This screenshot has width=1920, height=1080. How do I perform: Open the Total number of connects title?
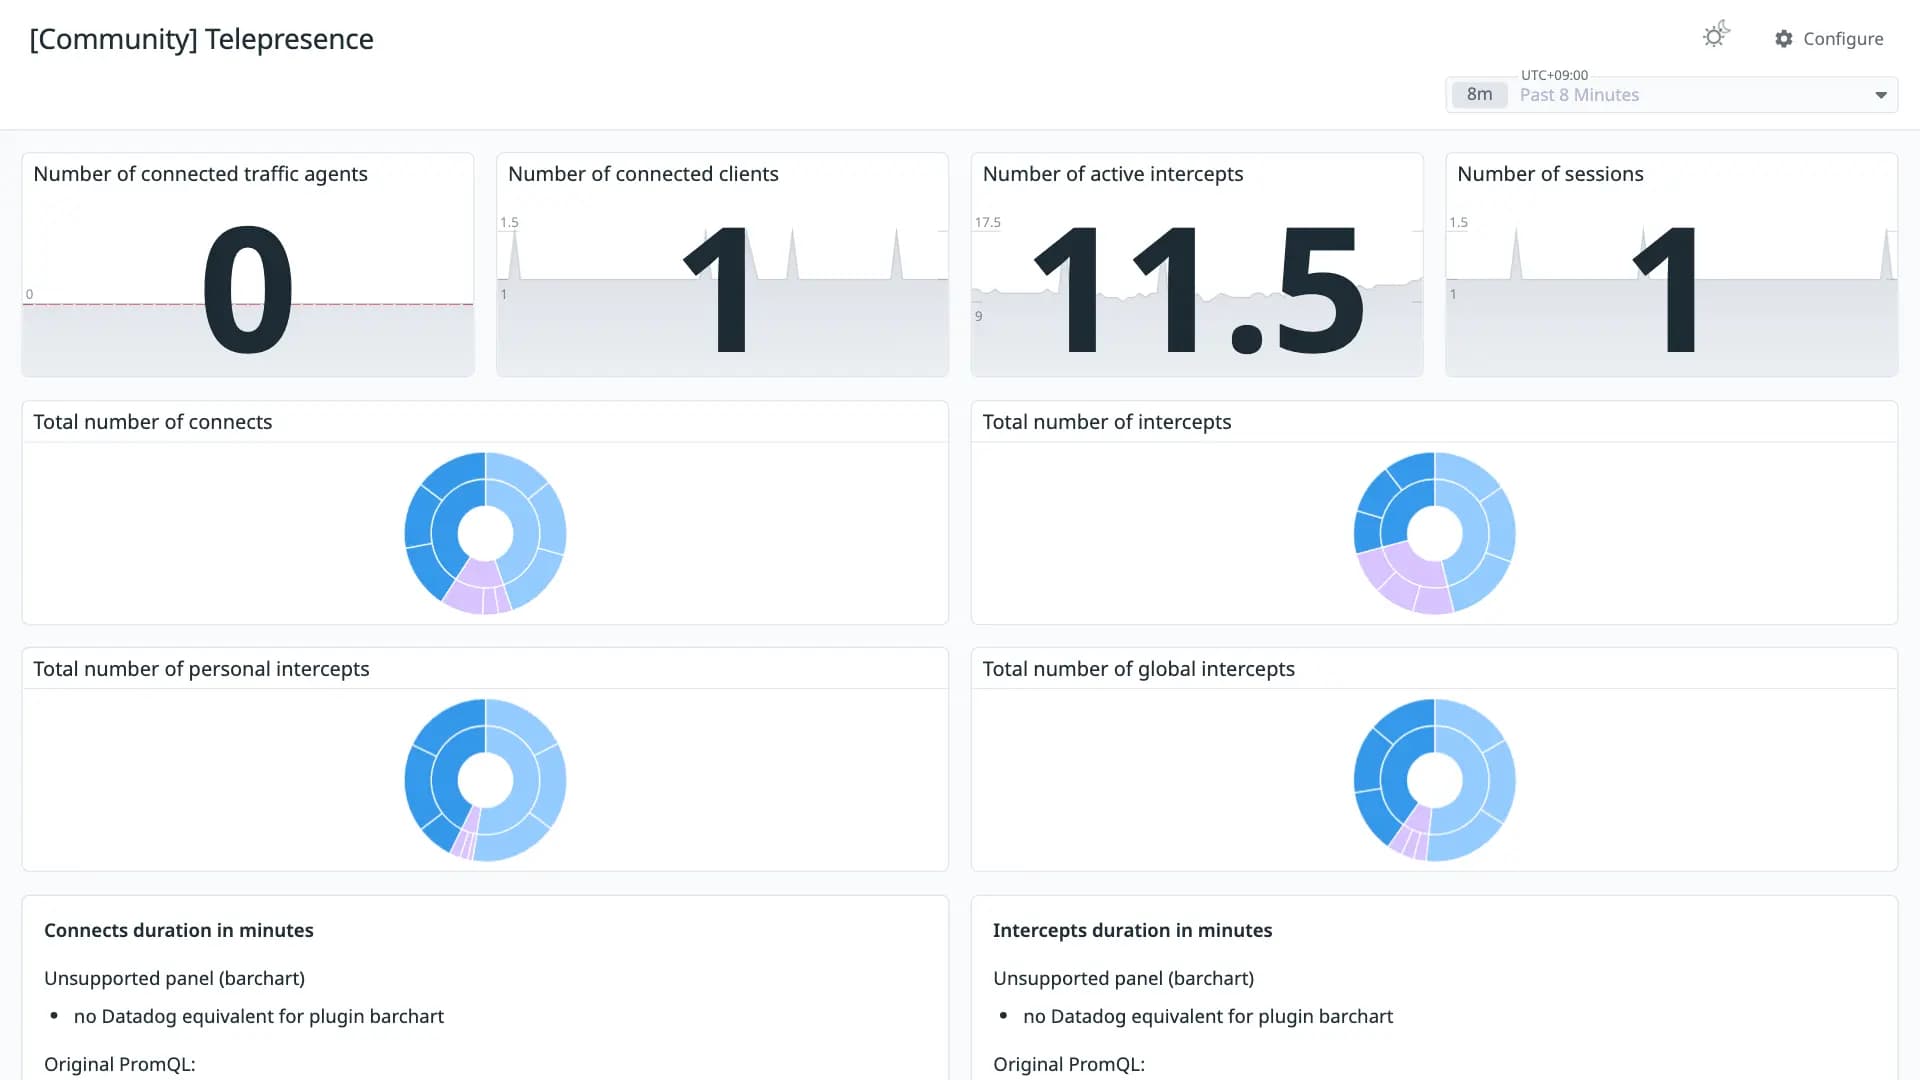pyautogui.click(x=153, y=422)
